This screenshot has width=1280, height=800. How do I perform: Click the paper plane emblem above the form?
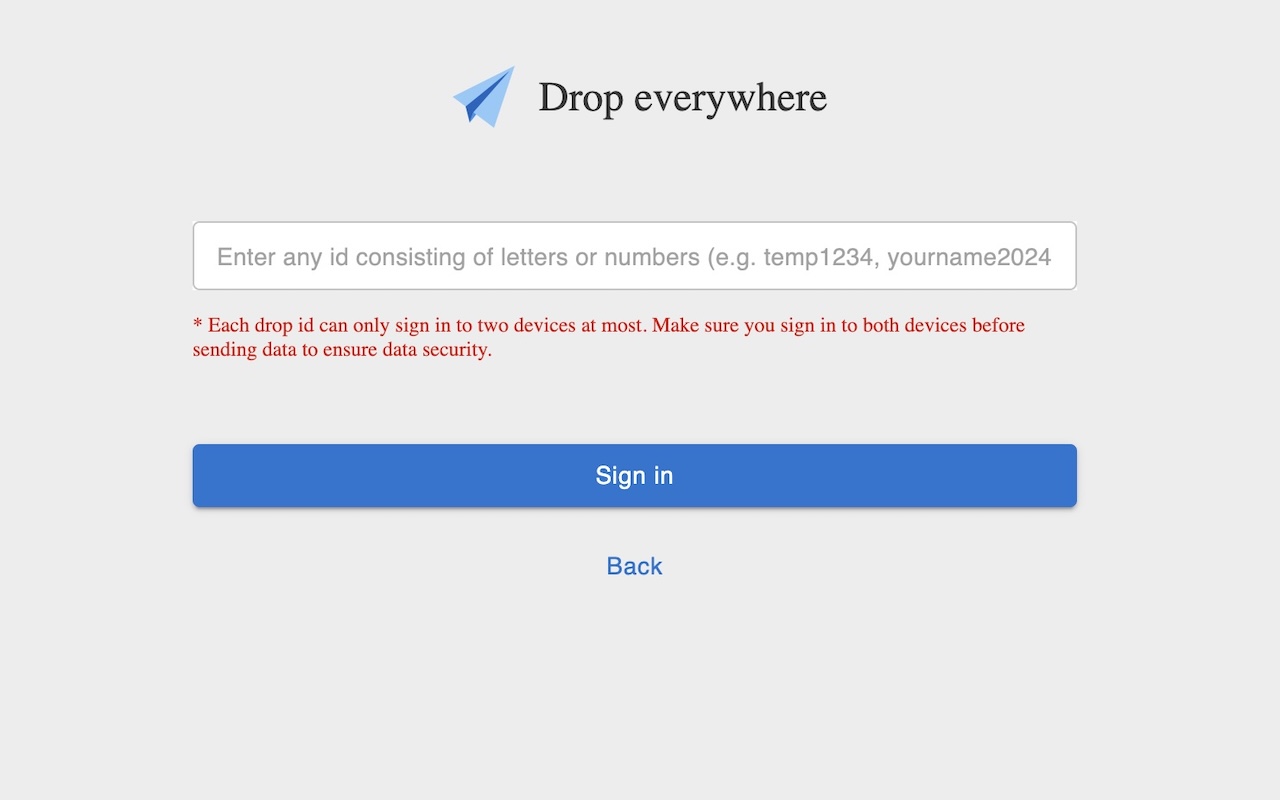point(484,96)
